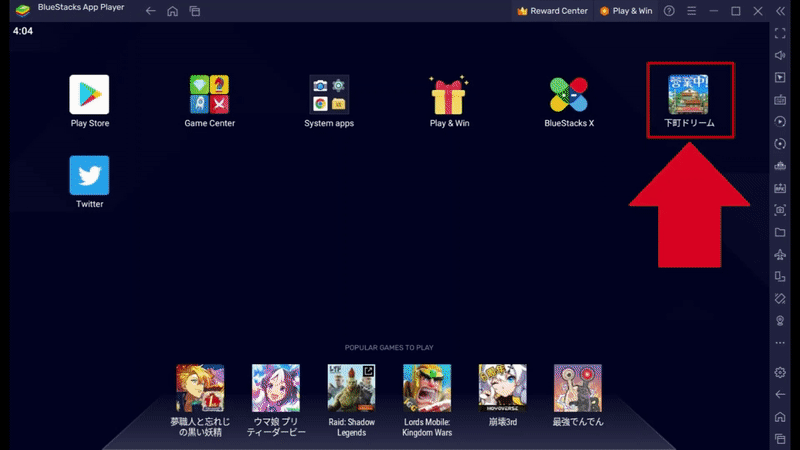Click the home icon in the sidebar
The image size is (800, 450).
[780, 417]
